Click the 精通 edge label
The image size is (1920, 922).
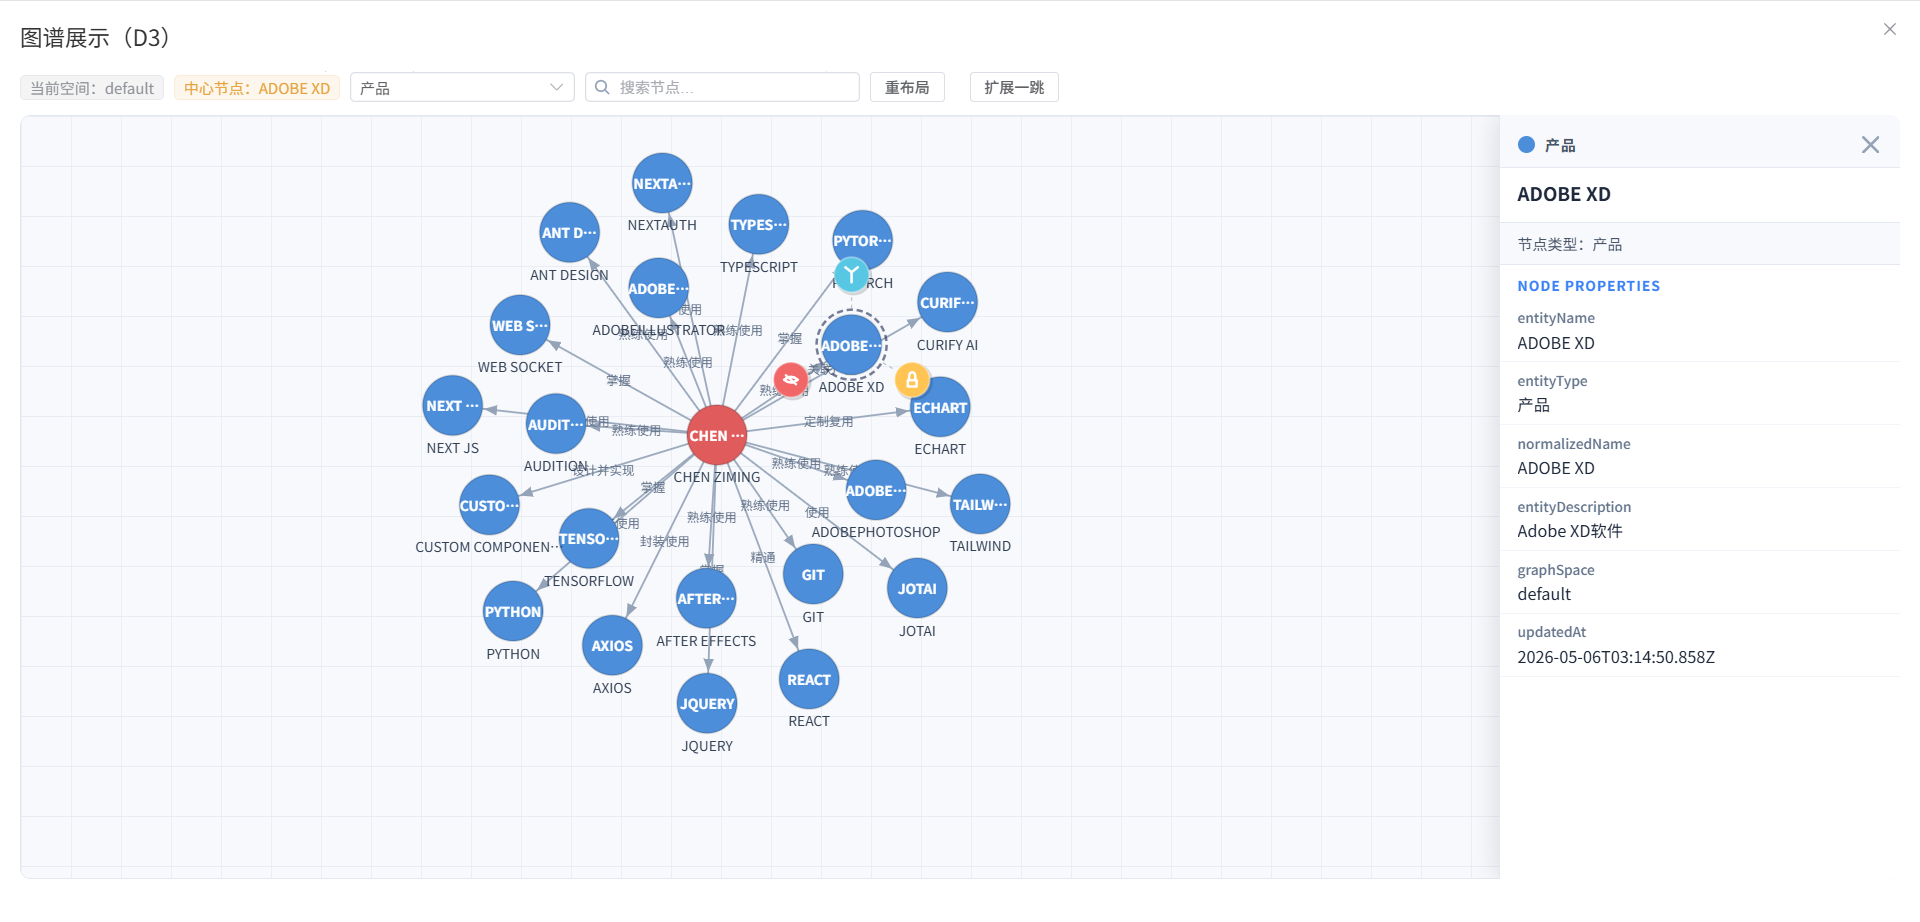pyautogui.click(x=763, y=557)
